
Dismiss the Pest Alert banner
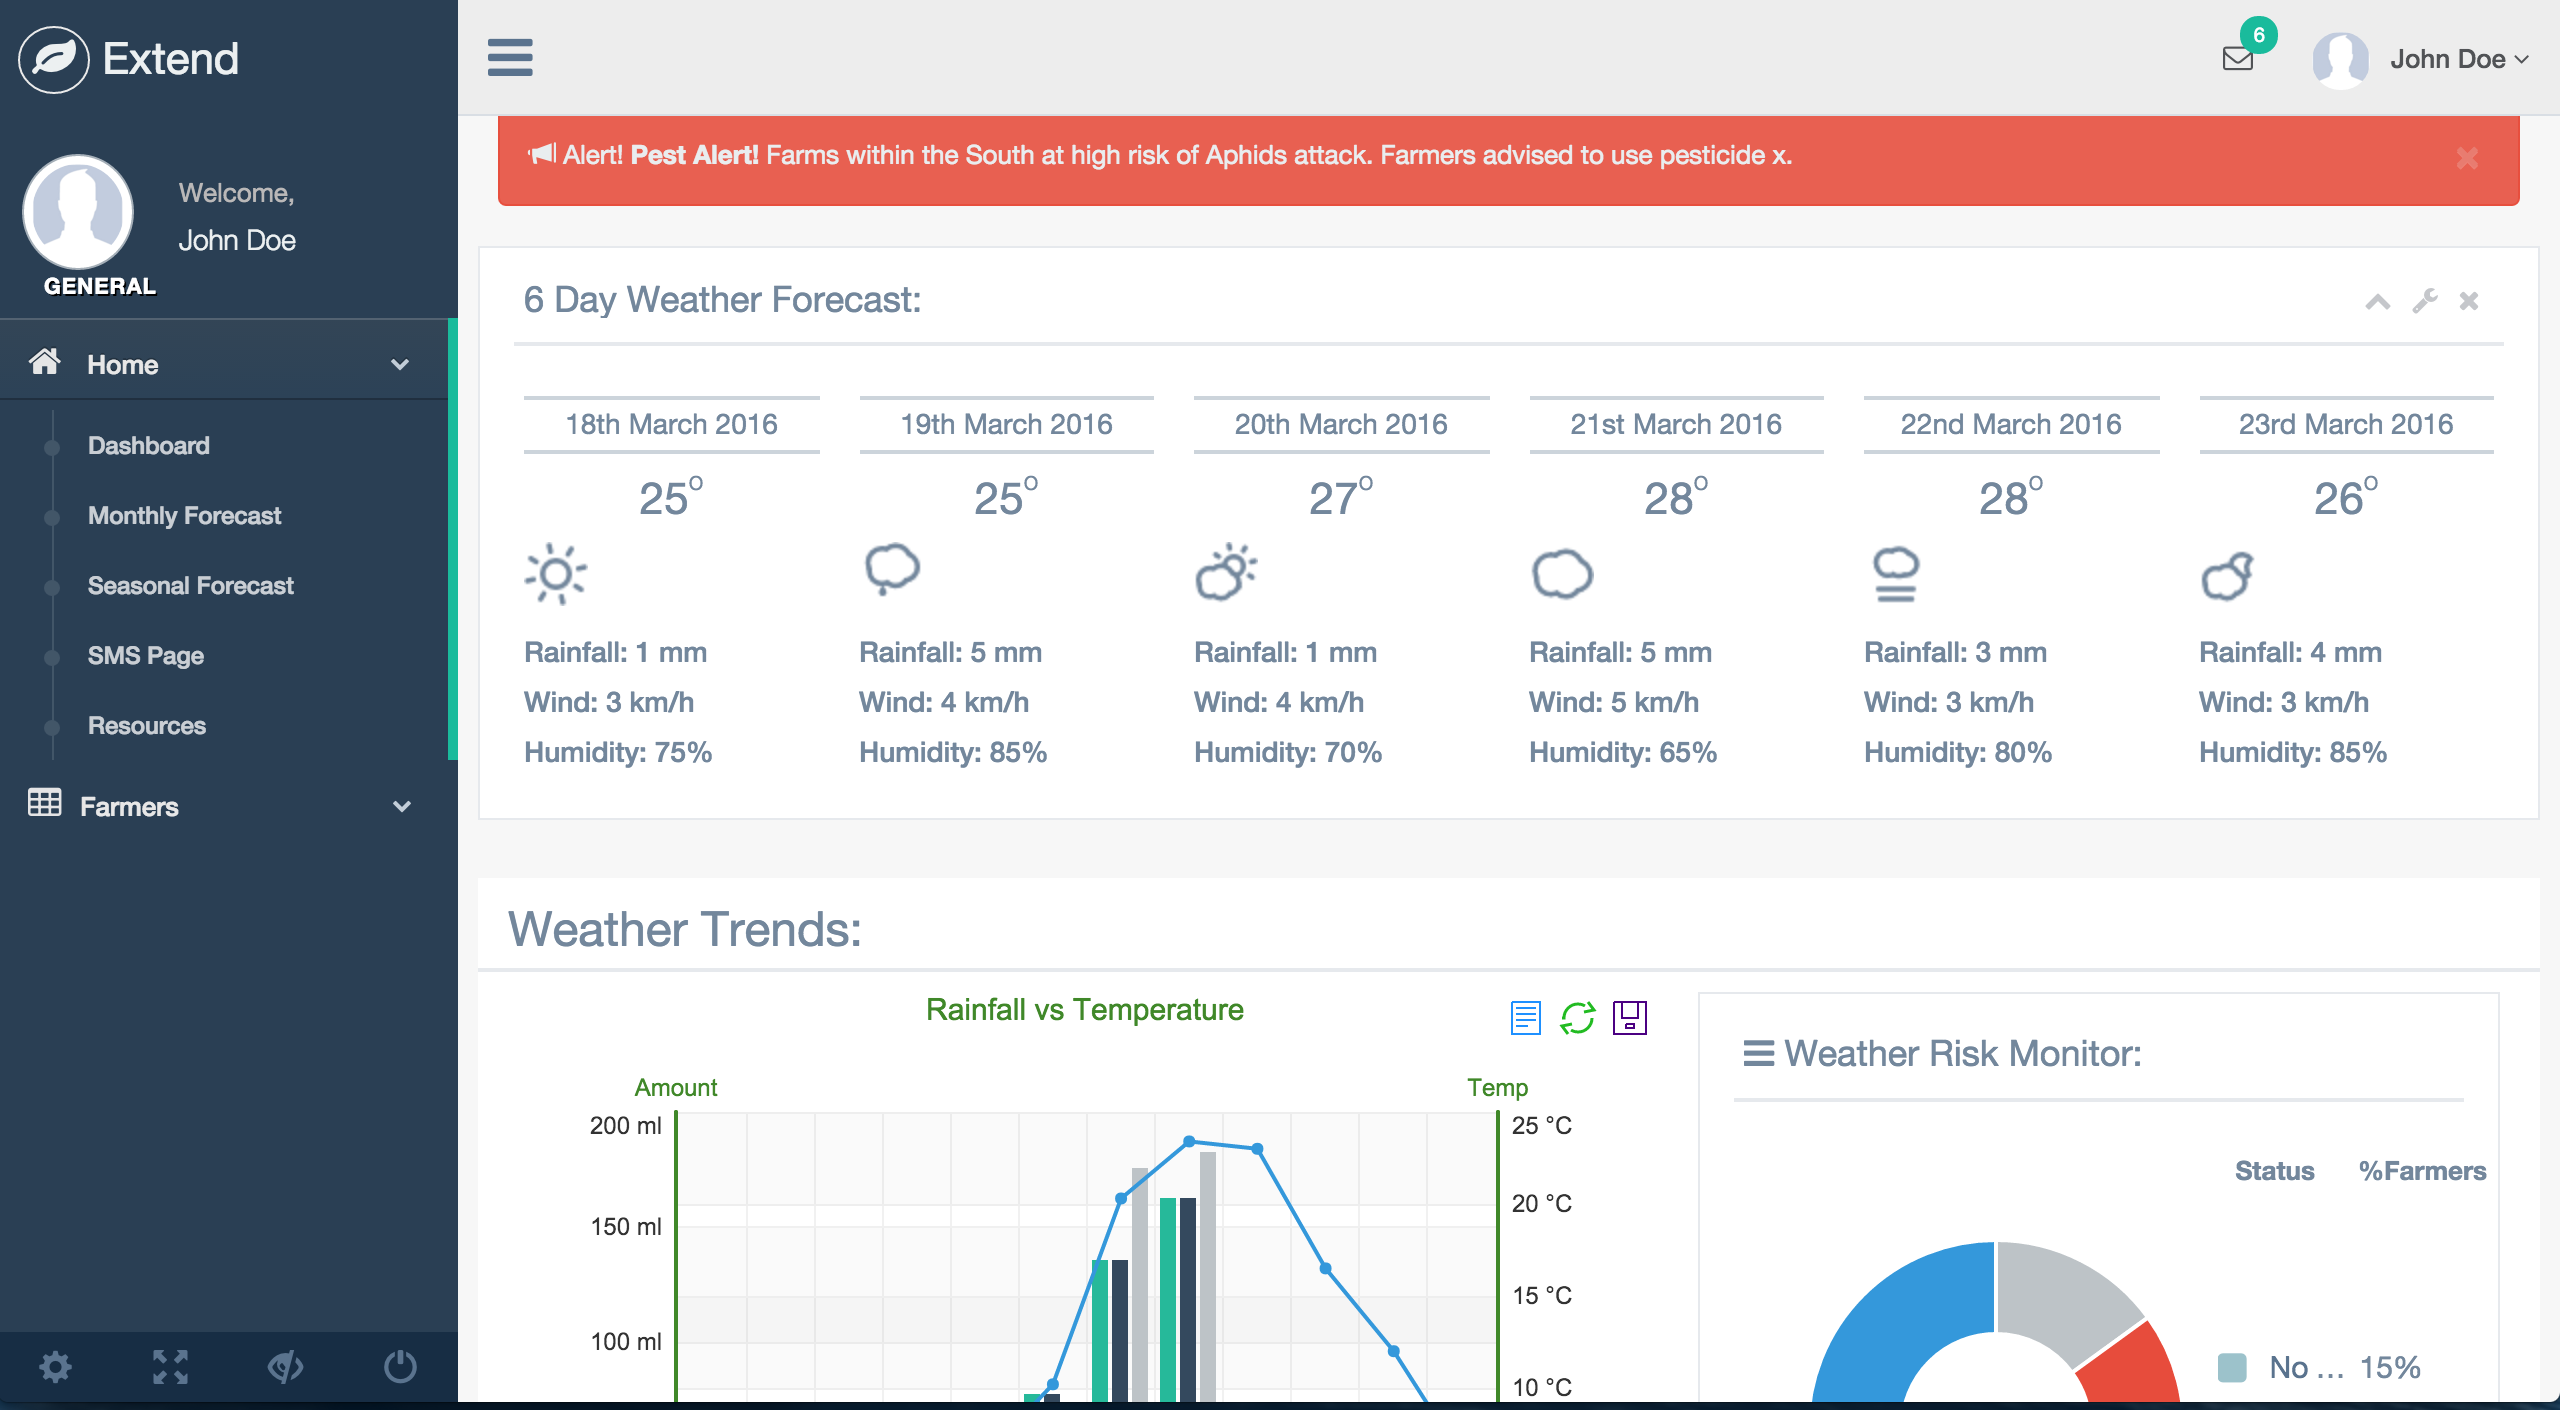point(2467,158)
